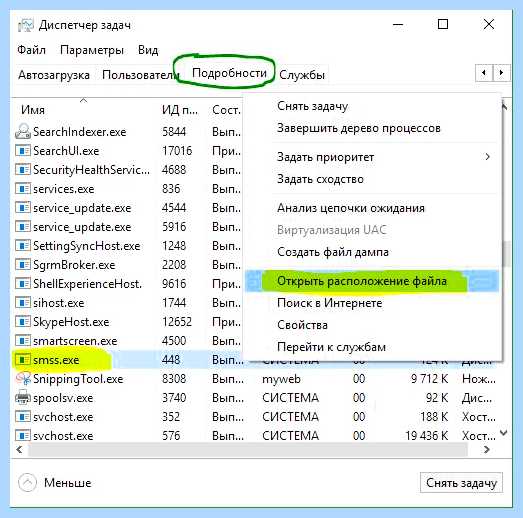Click the spoolsv.exe printer icon

tap(23, 398)
